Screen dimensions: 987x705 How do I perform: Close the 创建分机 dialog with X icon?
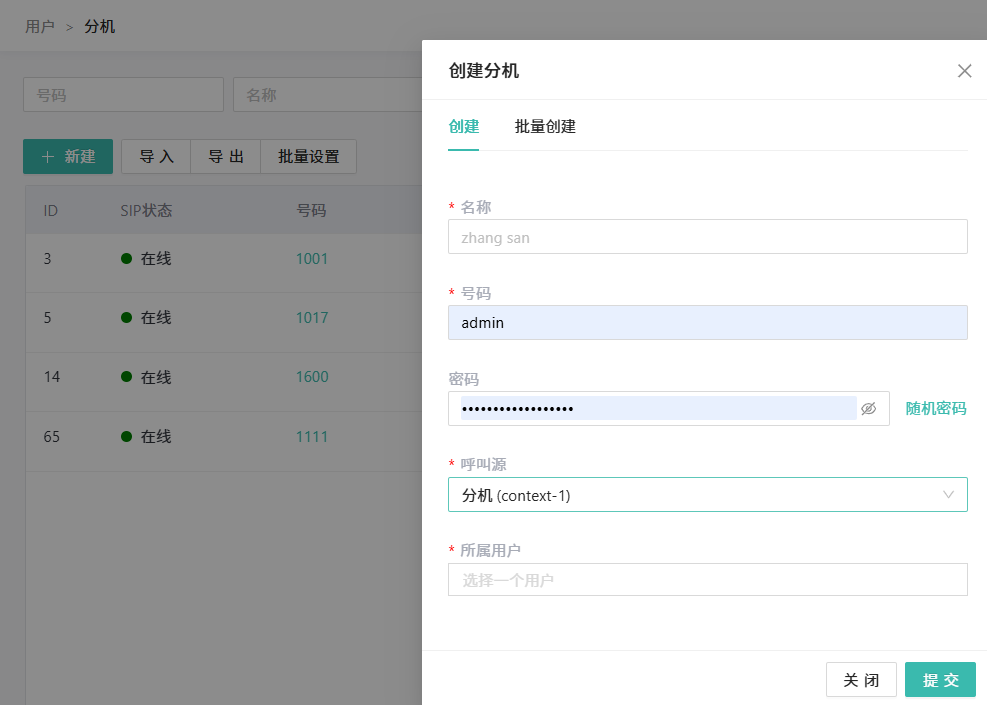964,71
